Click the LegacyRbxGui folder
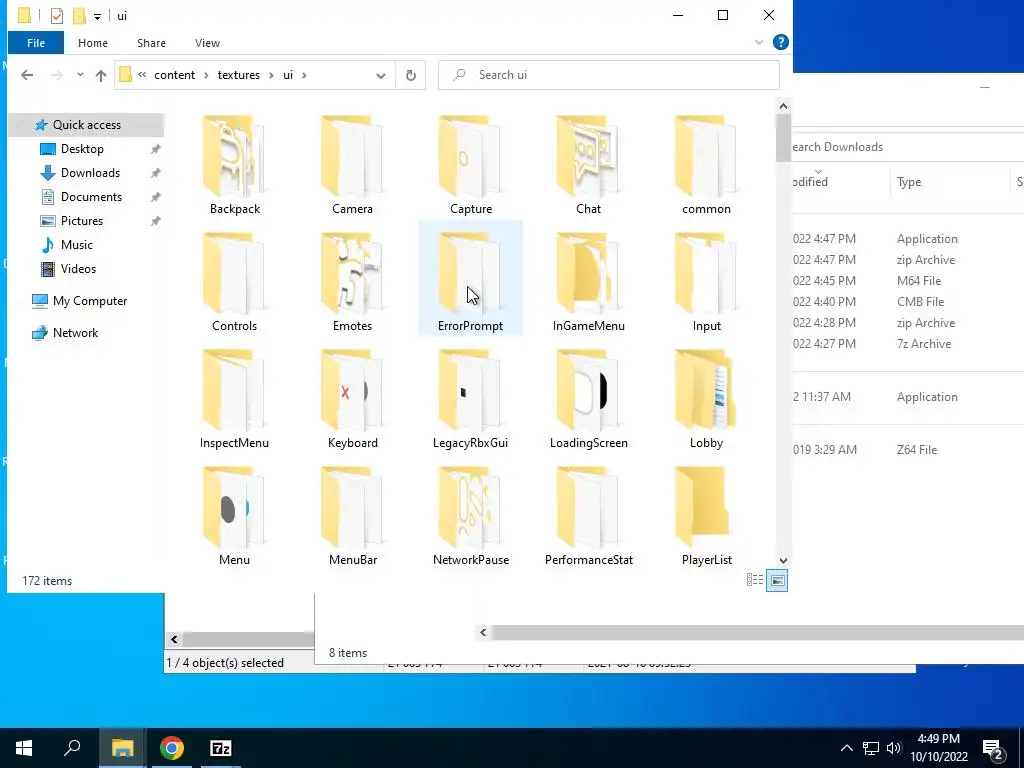The image size is (1024, 768). pyautogui.click(x=470, y=400)
